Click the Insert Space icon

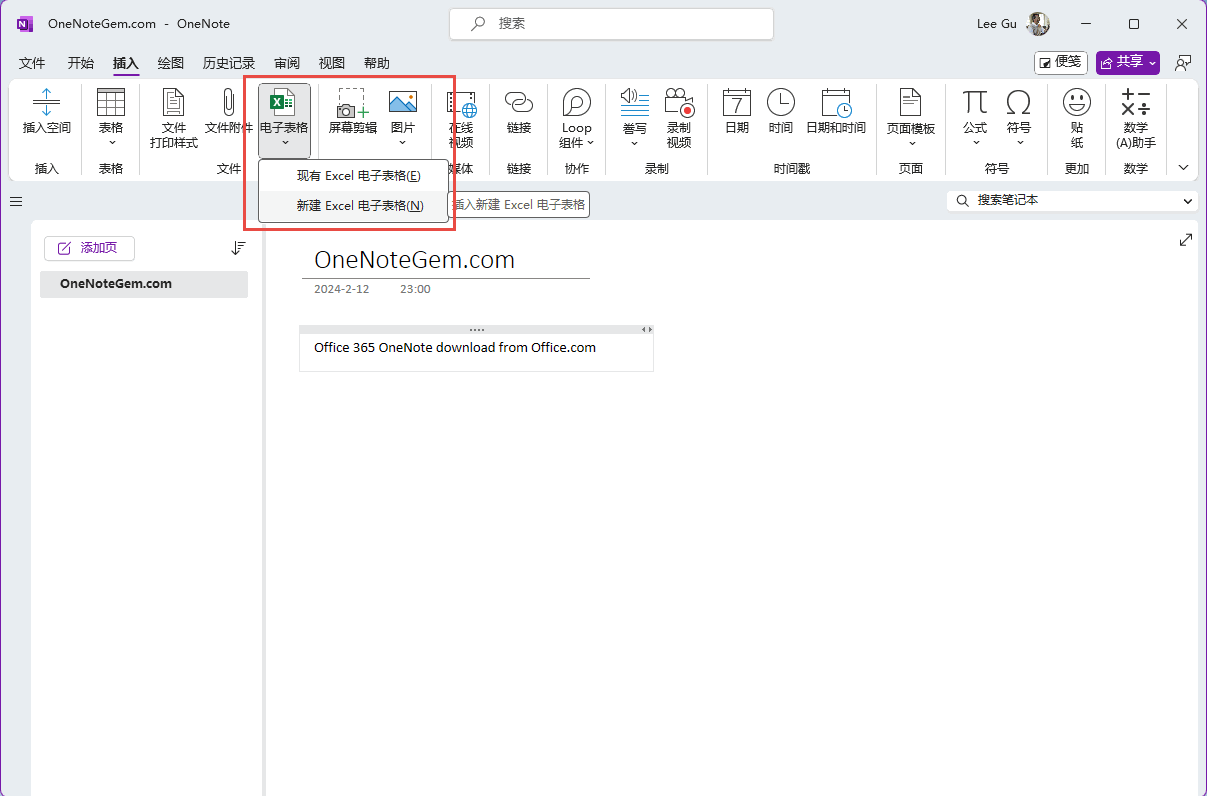coord(47,102)
